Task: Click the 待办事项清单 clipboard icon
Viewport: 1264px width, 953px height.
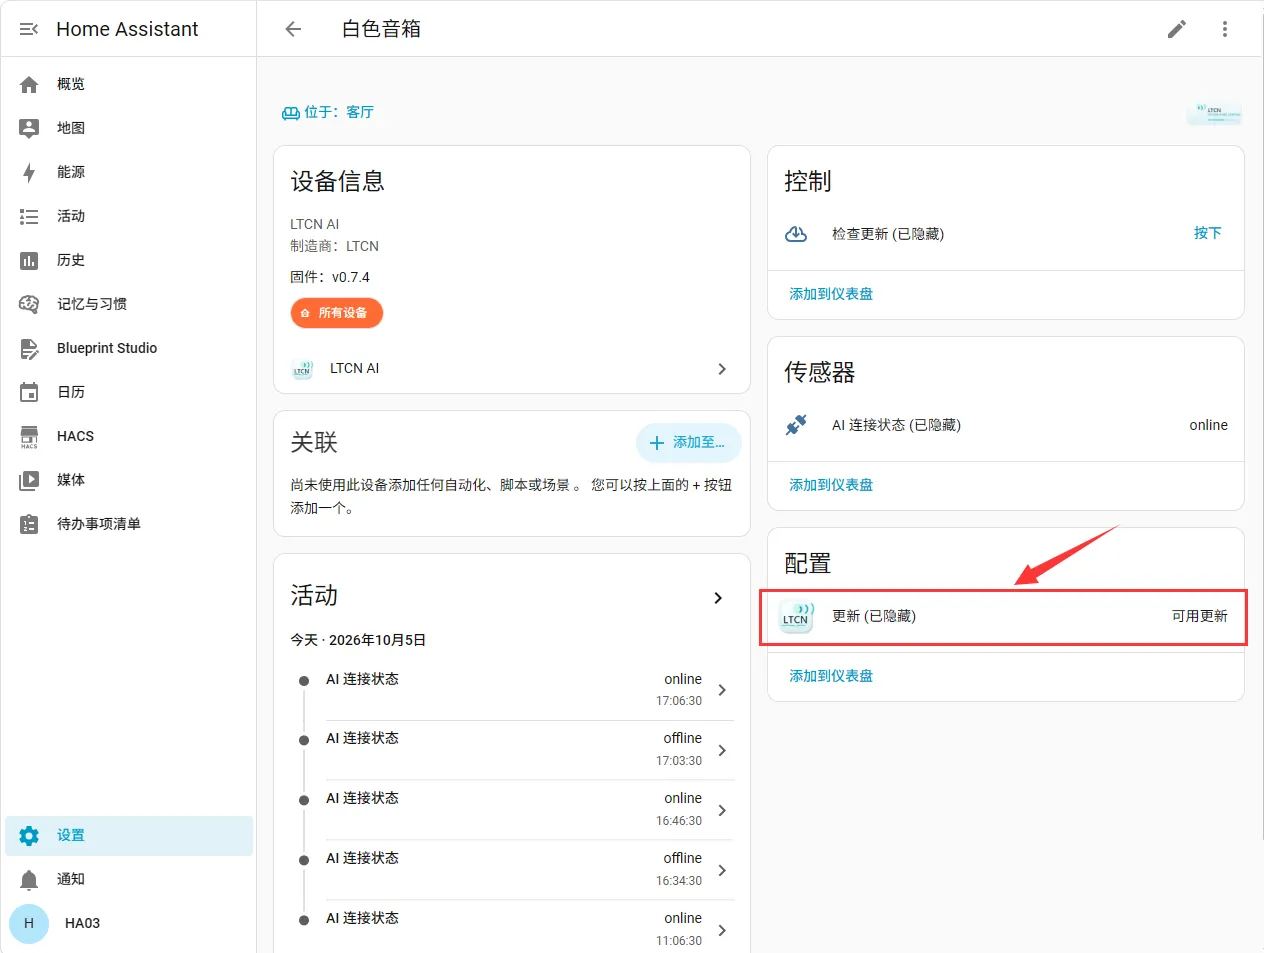Action: pos(29,524)
